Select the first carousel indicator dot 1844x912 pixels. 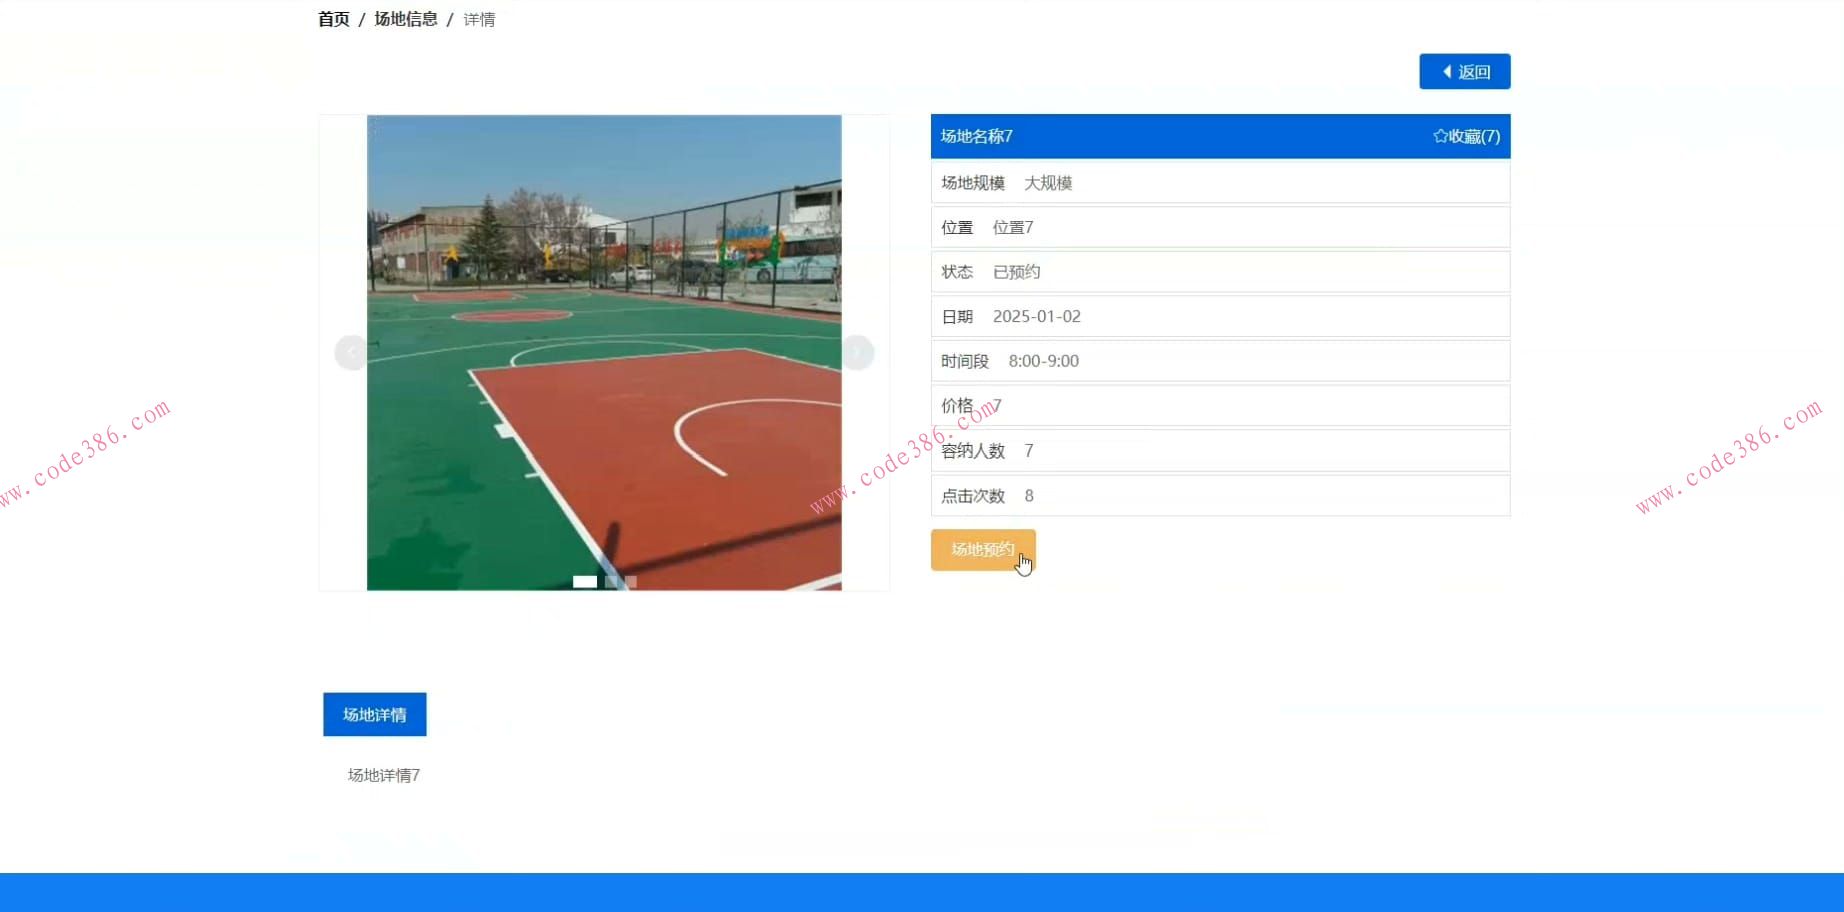586,580
